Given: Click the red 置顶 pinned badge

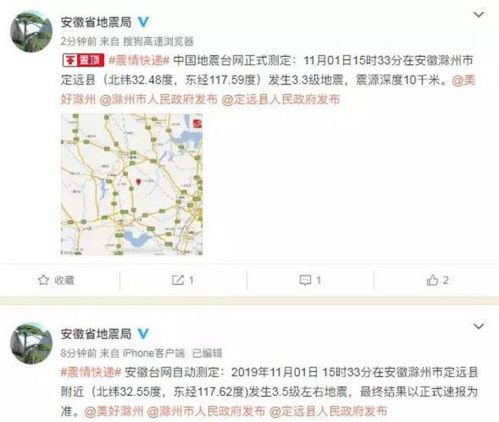Looking at the screenshot, I should point(83,61).
